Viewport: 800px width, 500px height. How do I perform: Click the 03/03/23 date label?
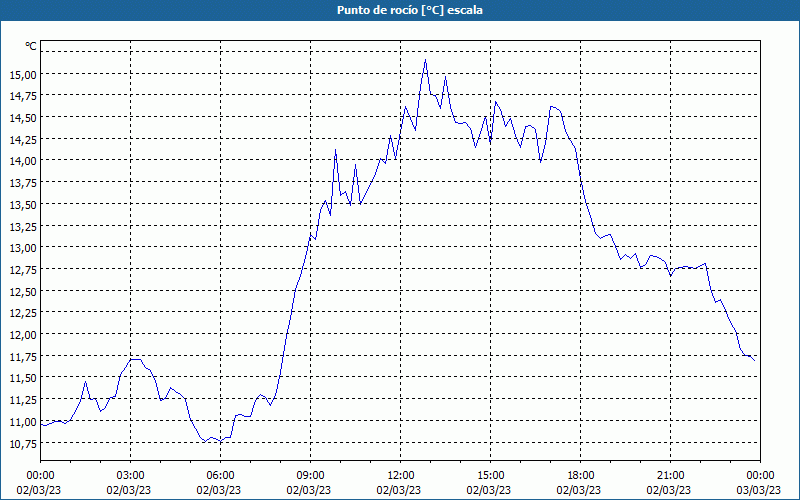[x=759, y=490]
